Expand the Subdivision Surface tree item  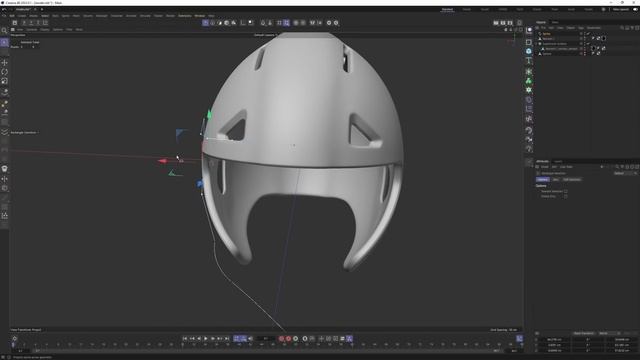click(x=536, y=44)
